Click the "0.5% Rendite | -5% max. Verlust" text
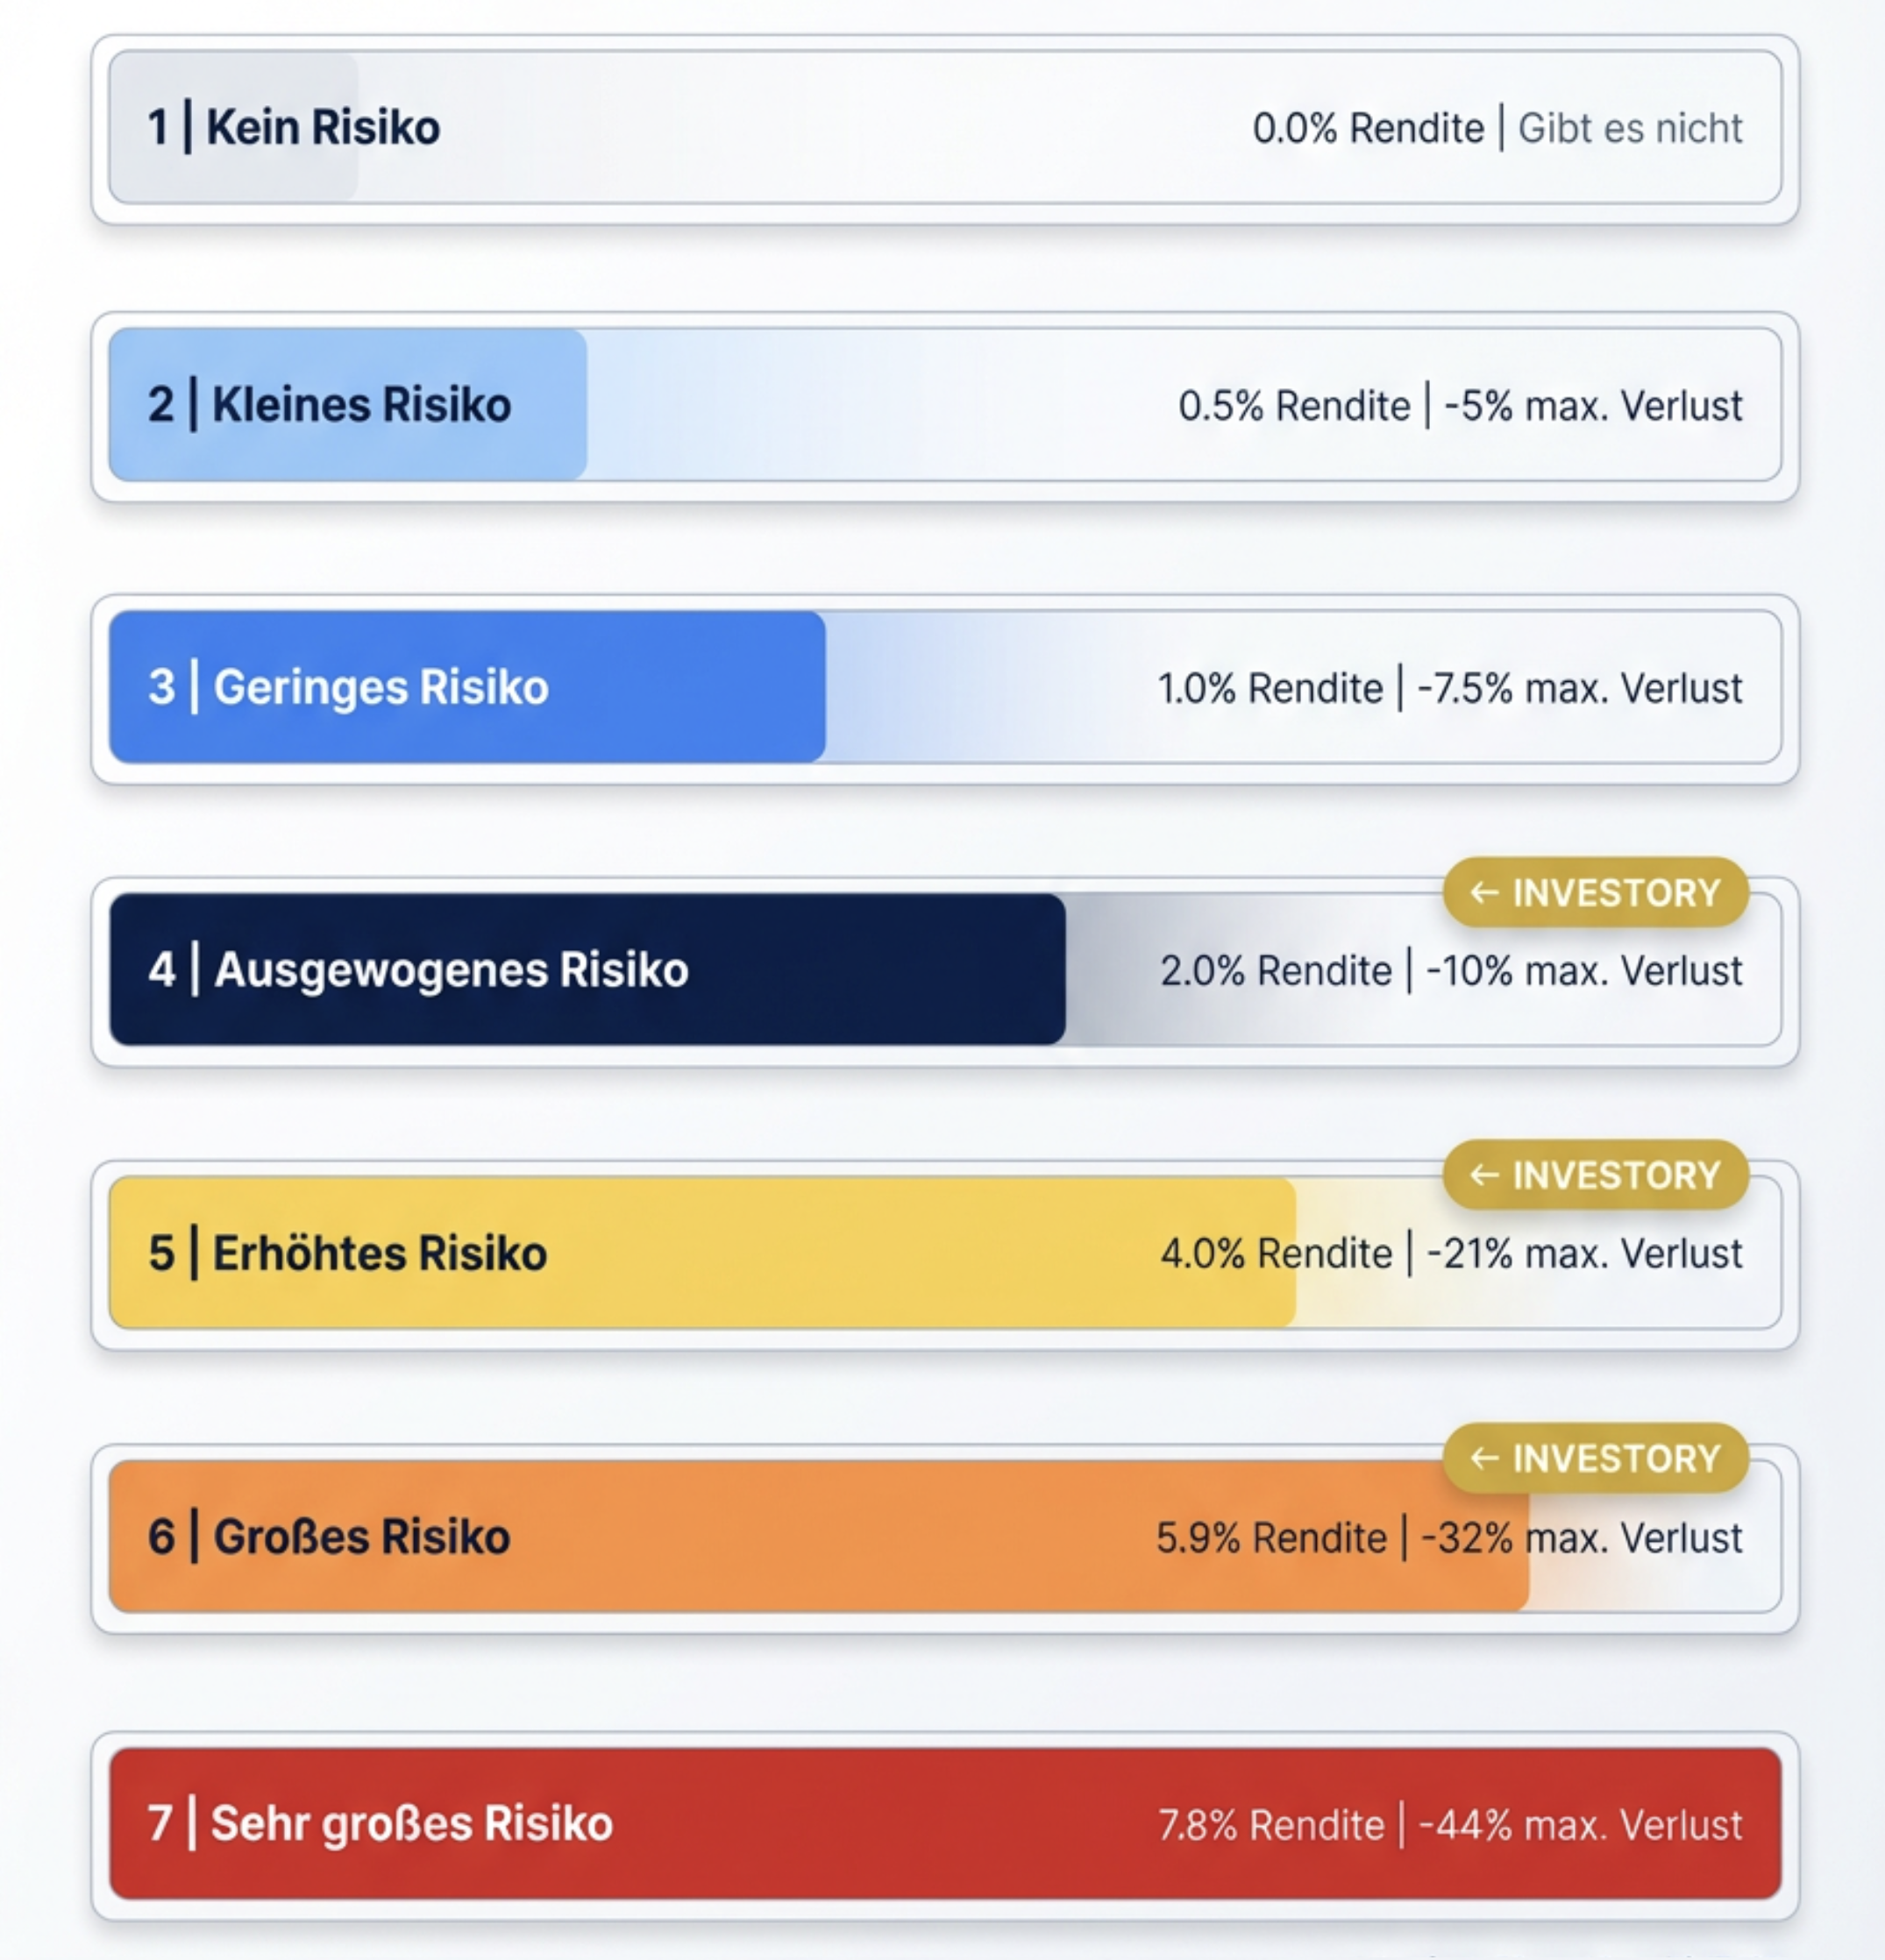The height and width of the screenshot is (1960, 1885). point(1459,406)
